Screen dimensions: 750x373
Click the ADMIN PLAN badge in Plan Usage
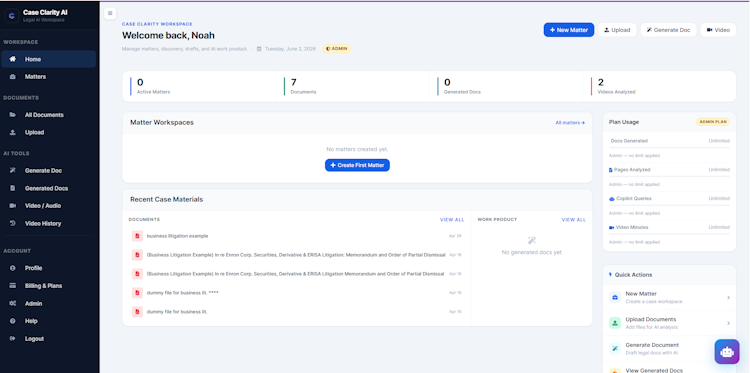point(713,122)
